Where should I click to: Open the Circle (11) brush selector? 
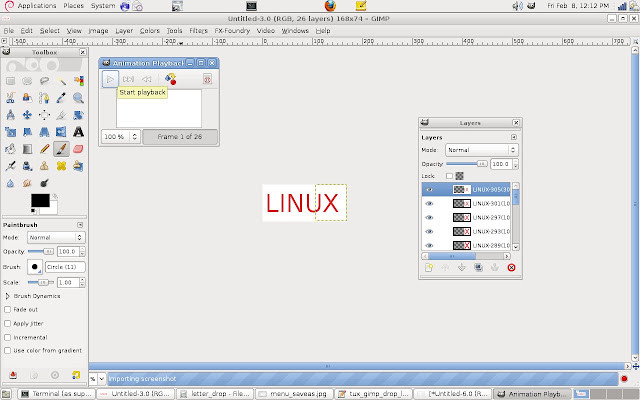65,267
